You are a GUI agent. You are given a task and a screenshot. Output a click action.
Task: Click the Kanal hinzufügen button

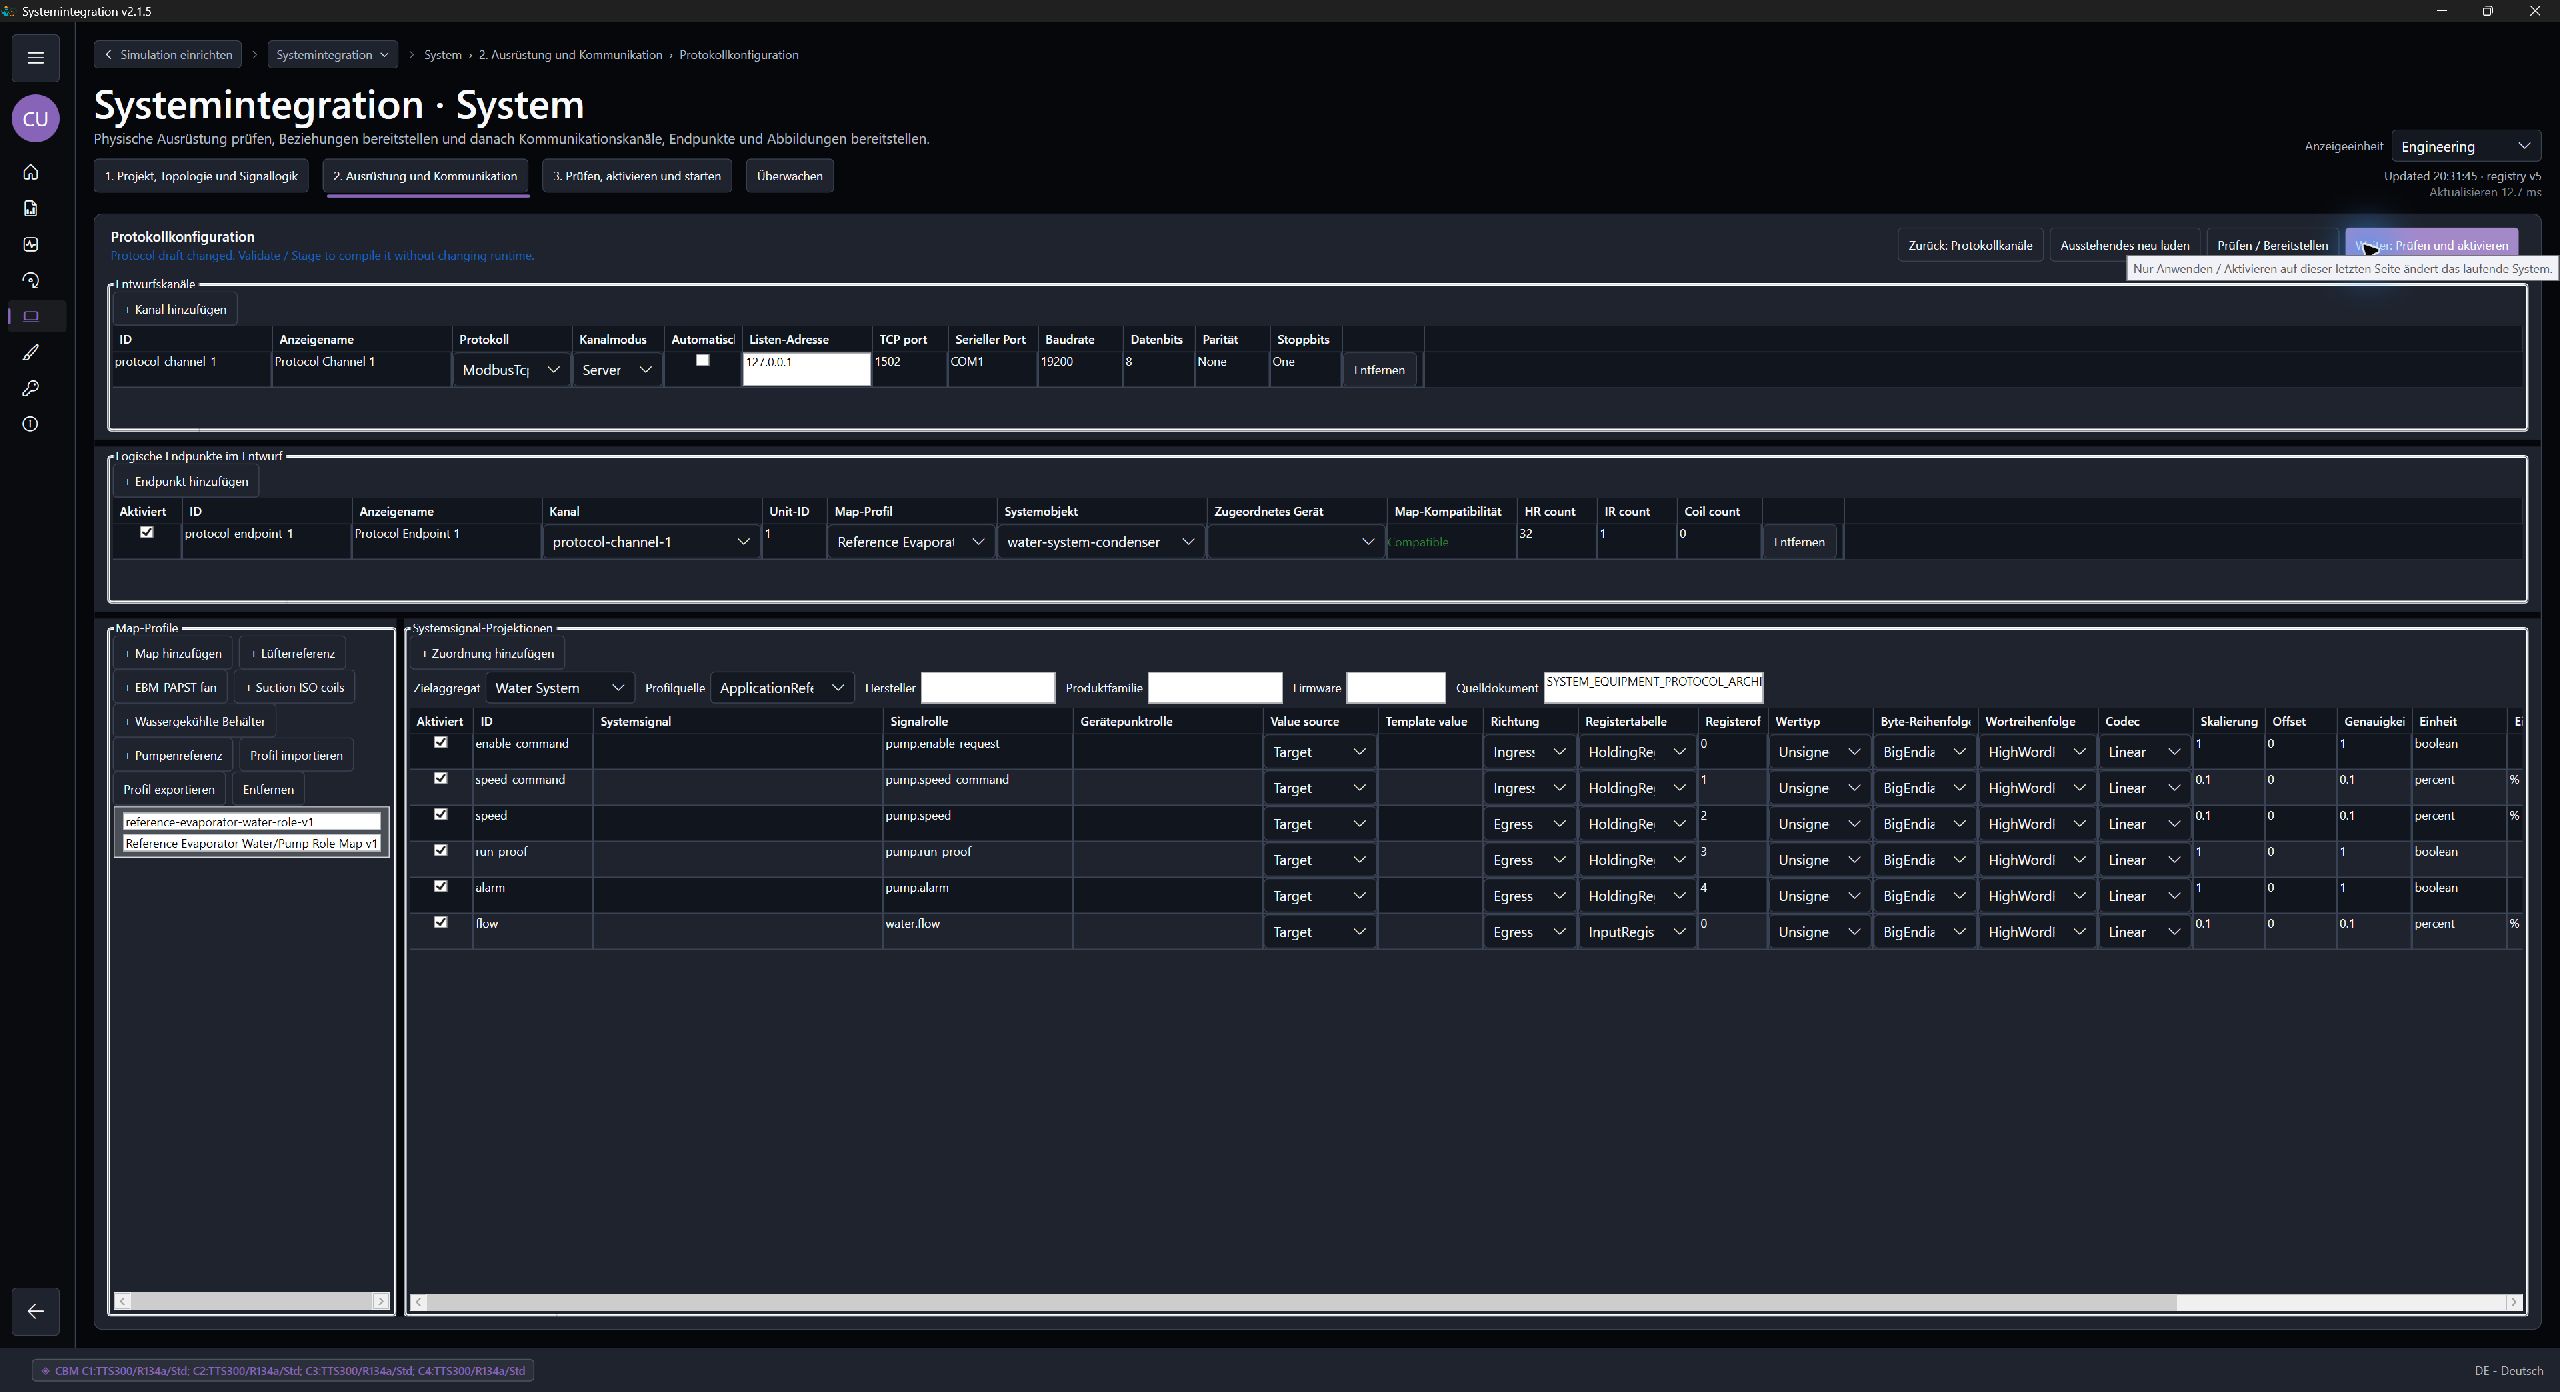point(176,310)
